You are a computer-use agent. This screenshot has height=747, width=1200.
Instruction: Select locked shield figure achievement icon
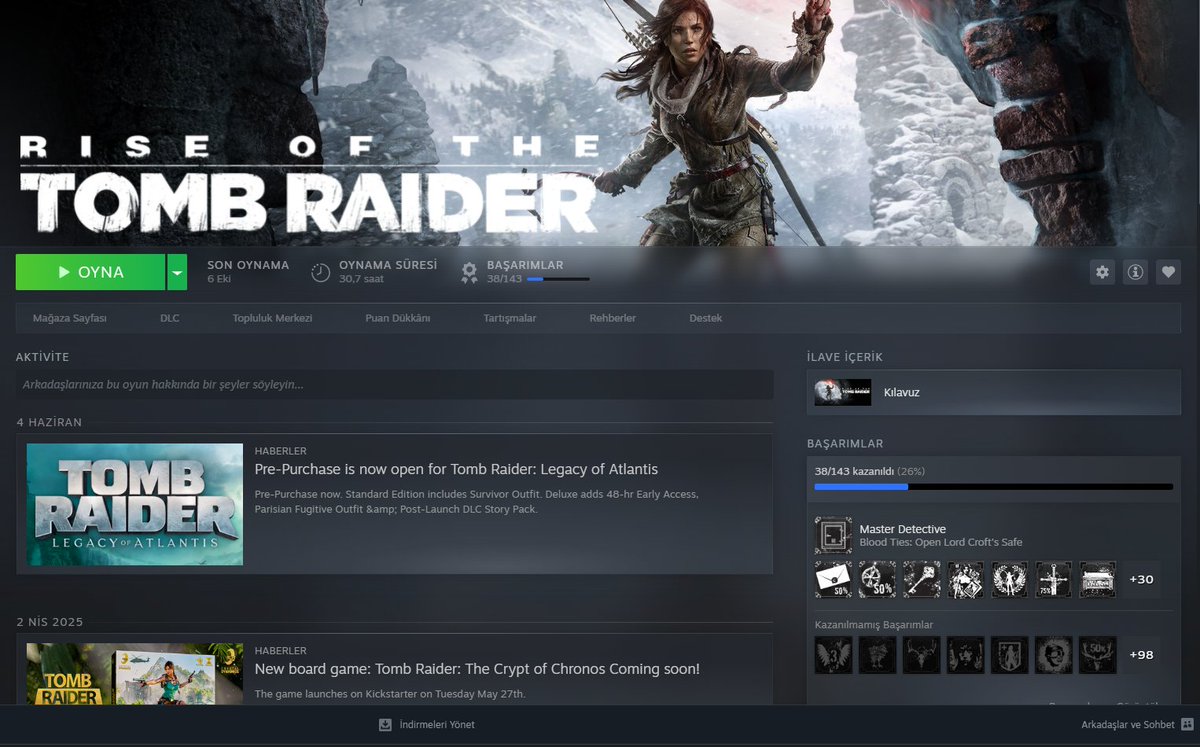tap(1010, 655)
